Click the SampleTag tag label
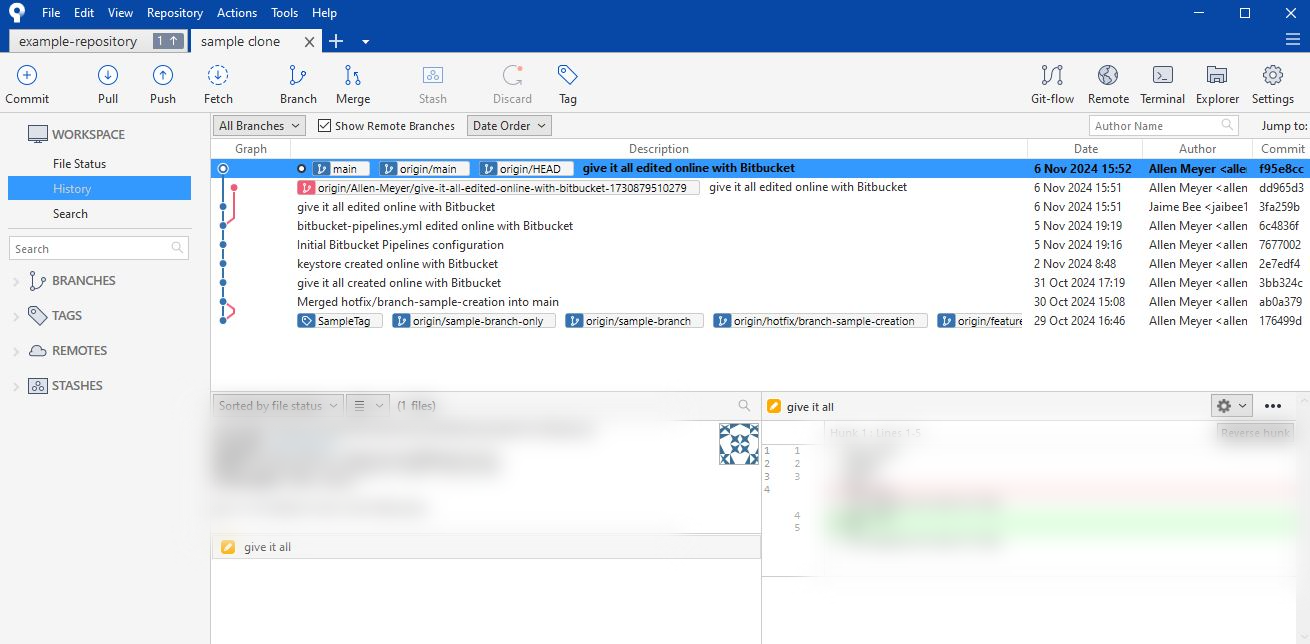Screen dimensions: 1310x644 340,321
